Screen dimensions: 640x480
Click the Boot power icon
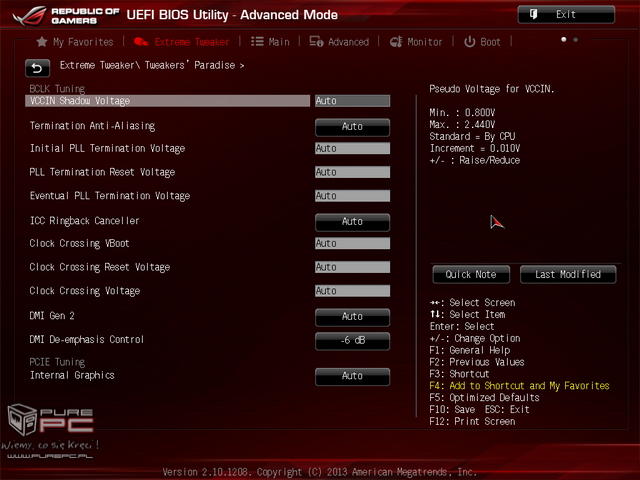tap(469, 42)
